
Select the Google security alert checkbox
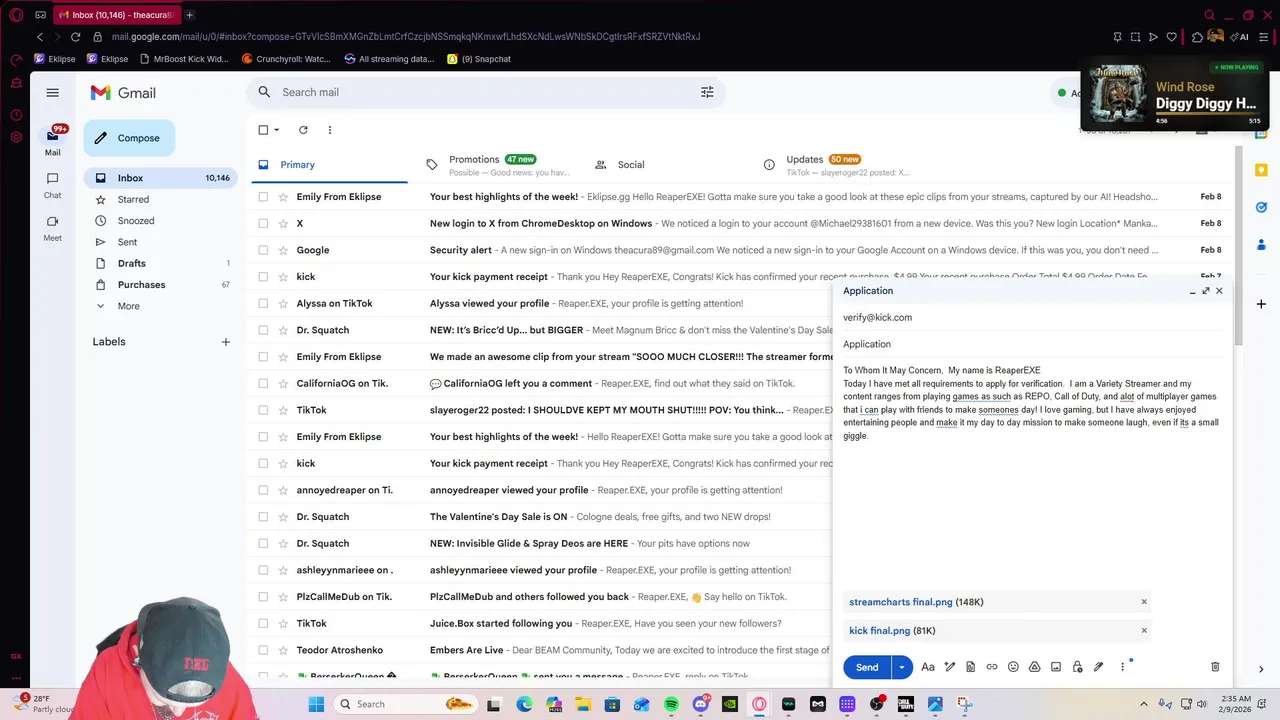[x=263, y=250]
